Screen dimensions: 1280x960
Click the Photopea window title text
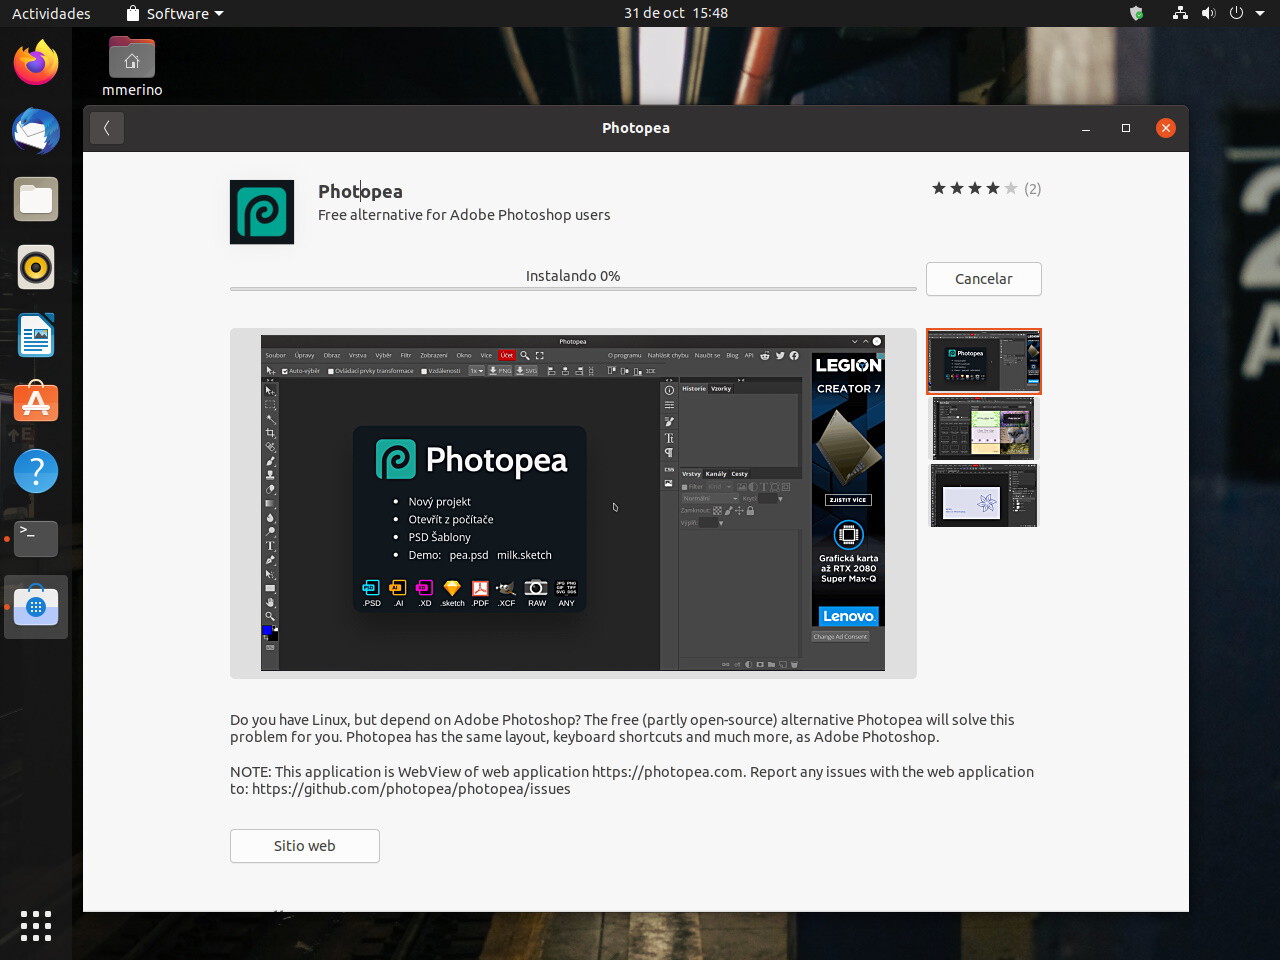[636, 128]
